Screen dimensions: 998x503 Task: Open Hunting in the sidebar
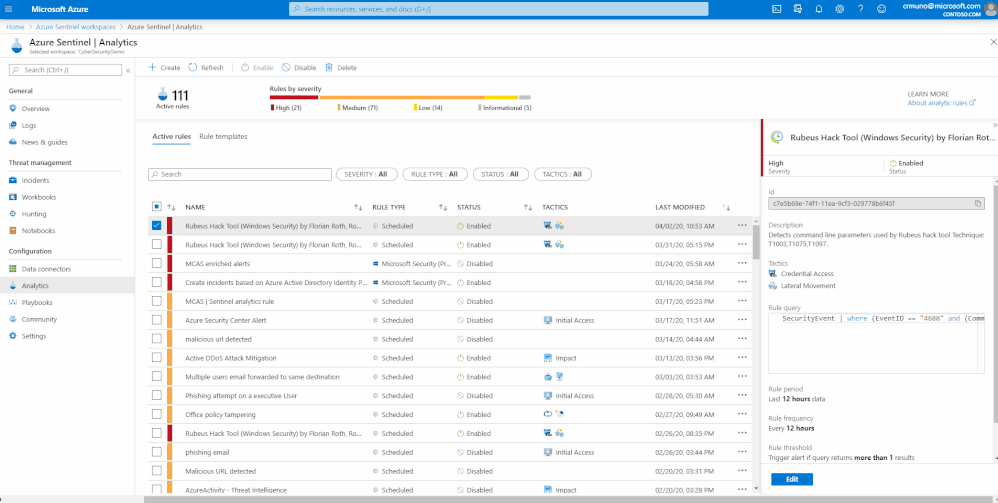(34, 214)
